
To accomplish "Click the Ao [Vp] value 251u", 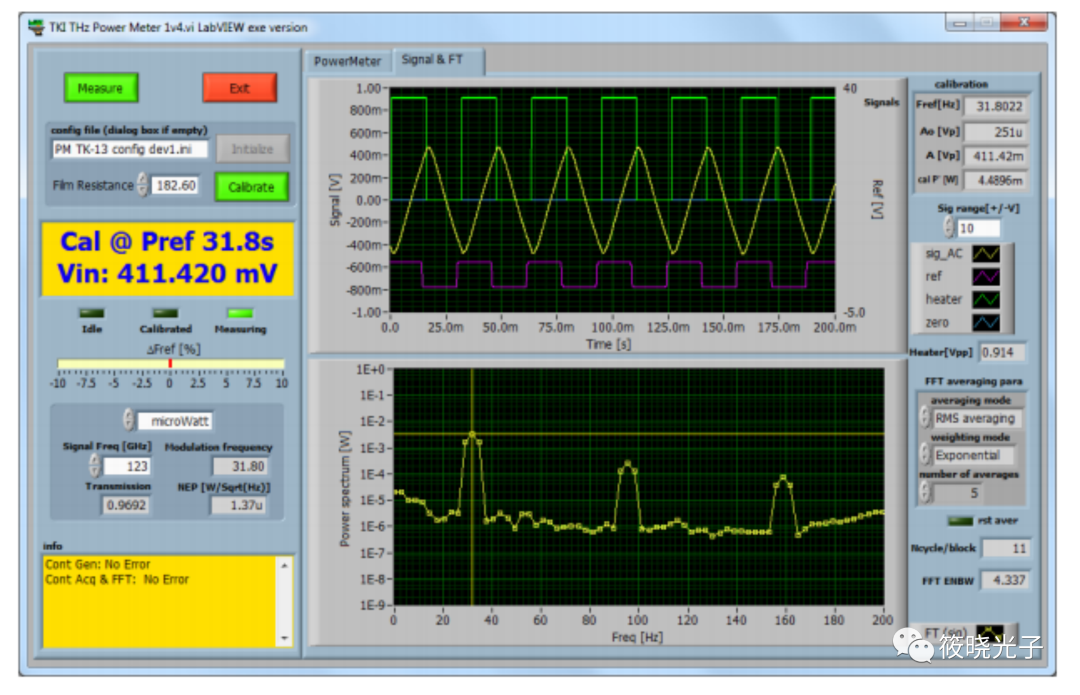I will click(x=997, y=132).
